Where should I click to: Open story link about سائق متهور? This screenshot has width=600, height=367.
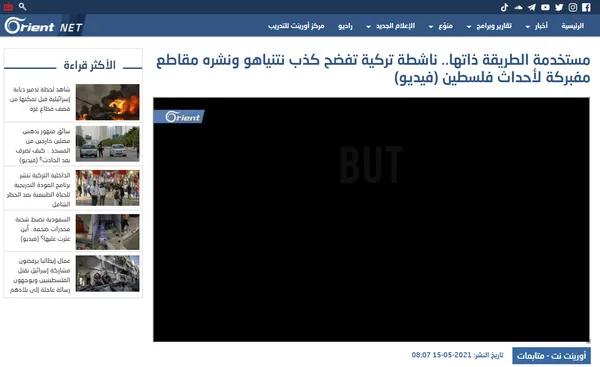point(44,146)
